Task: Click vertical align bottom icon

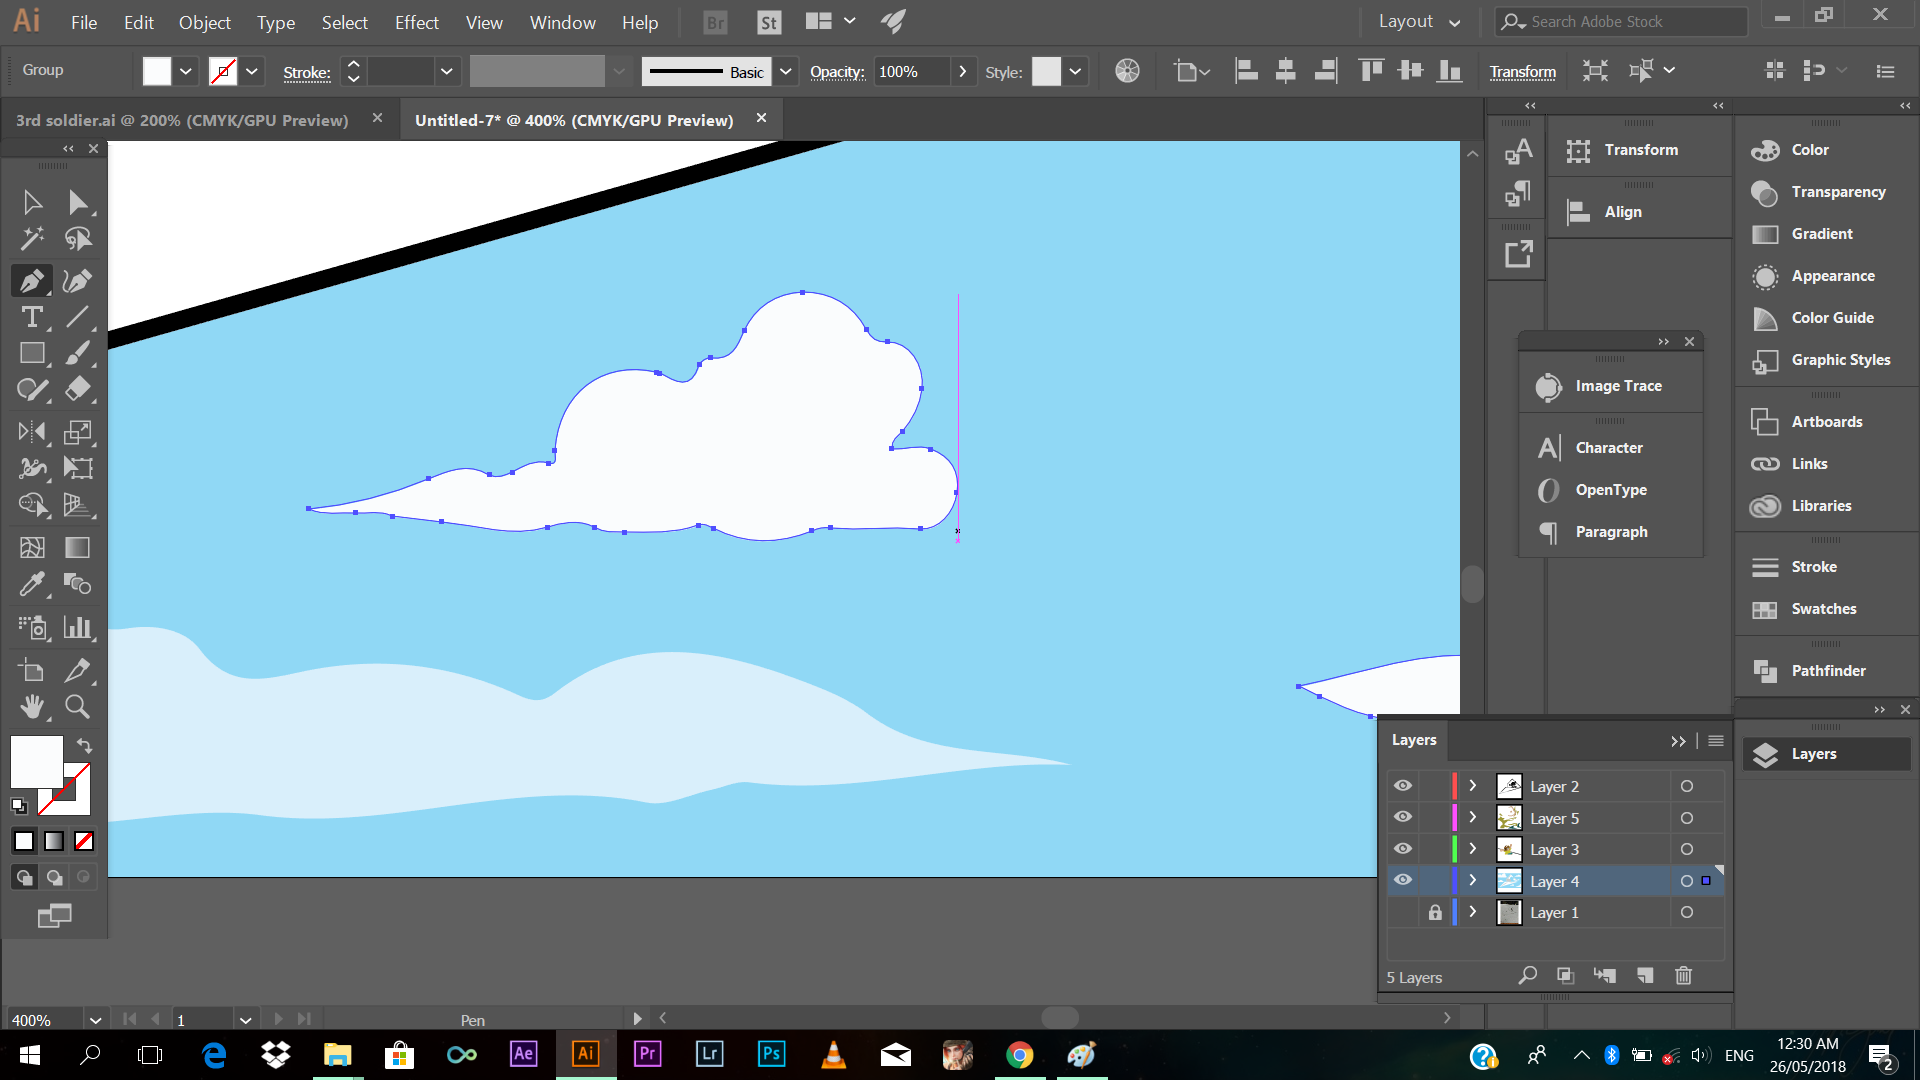Action: [x=1449, y=71]
